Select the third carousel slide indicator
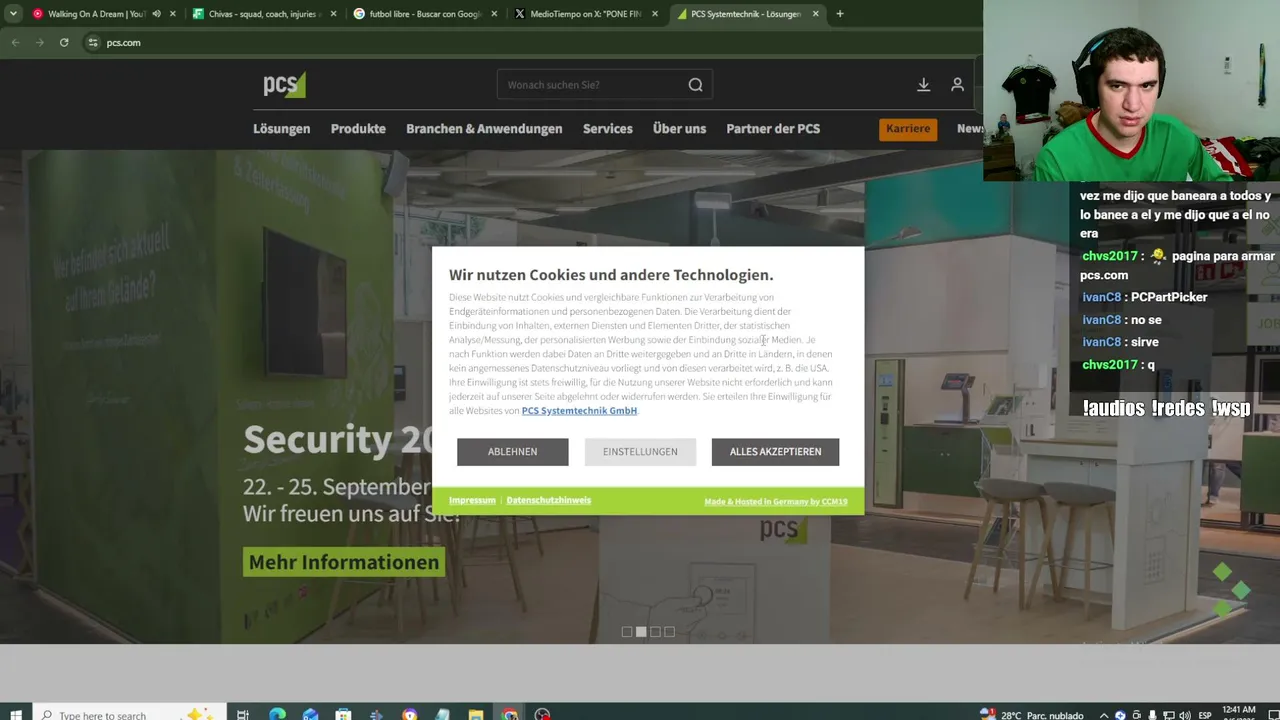Viewport: 1280px width, 720px height. tap(655, 632)
